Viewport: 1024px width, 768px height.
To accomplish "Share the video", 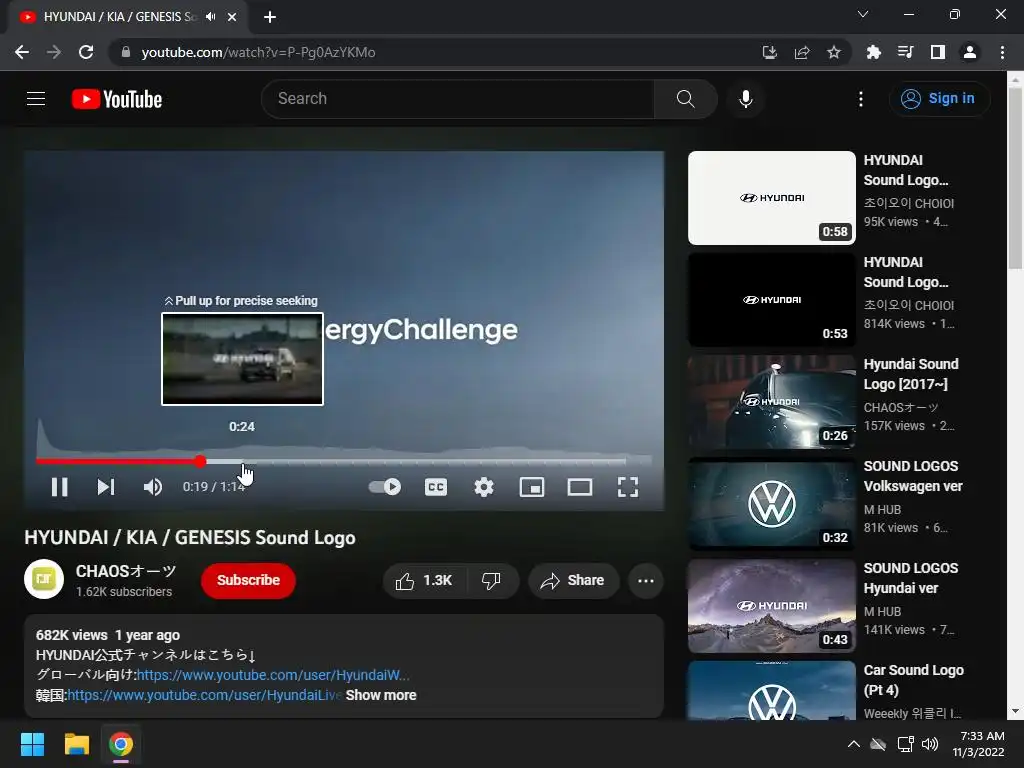I will point(573,581).
